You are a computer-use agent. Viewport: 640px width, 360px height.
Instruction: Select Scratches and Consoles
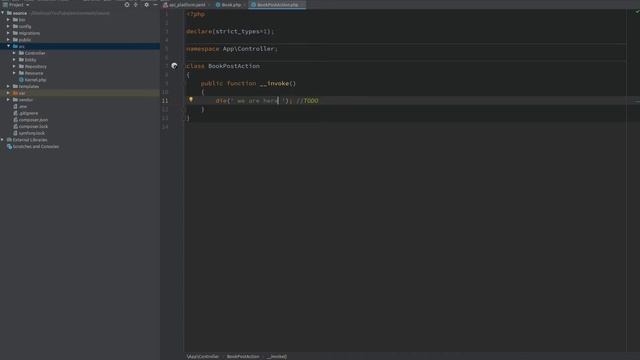pyautogui.click(x=36, y=147)
